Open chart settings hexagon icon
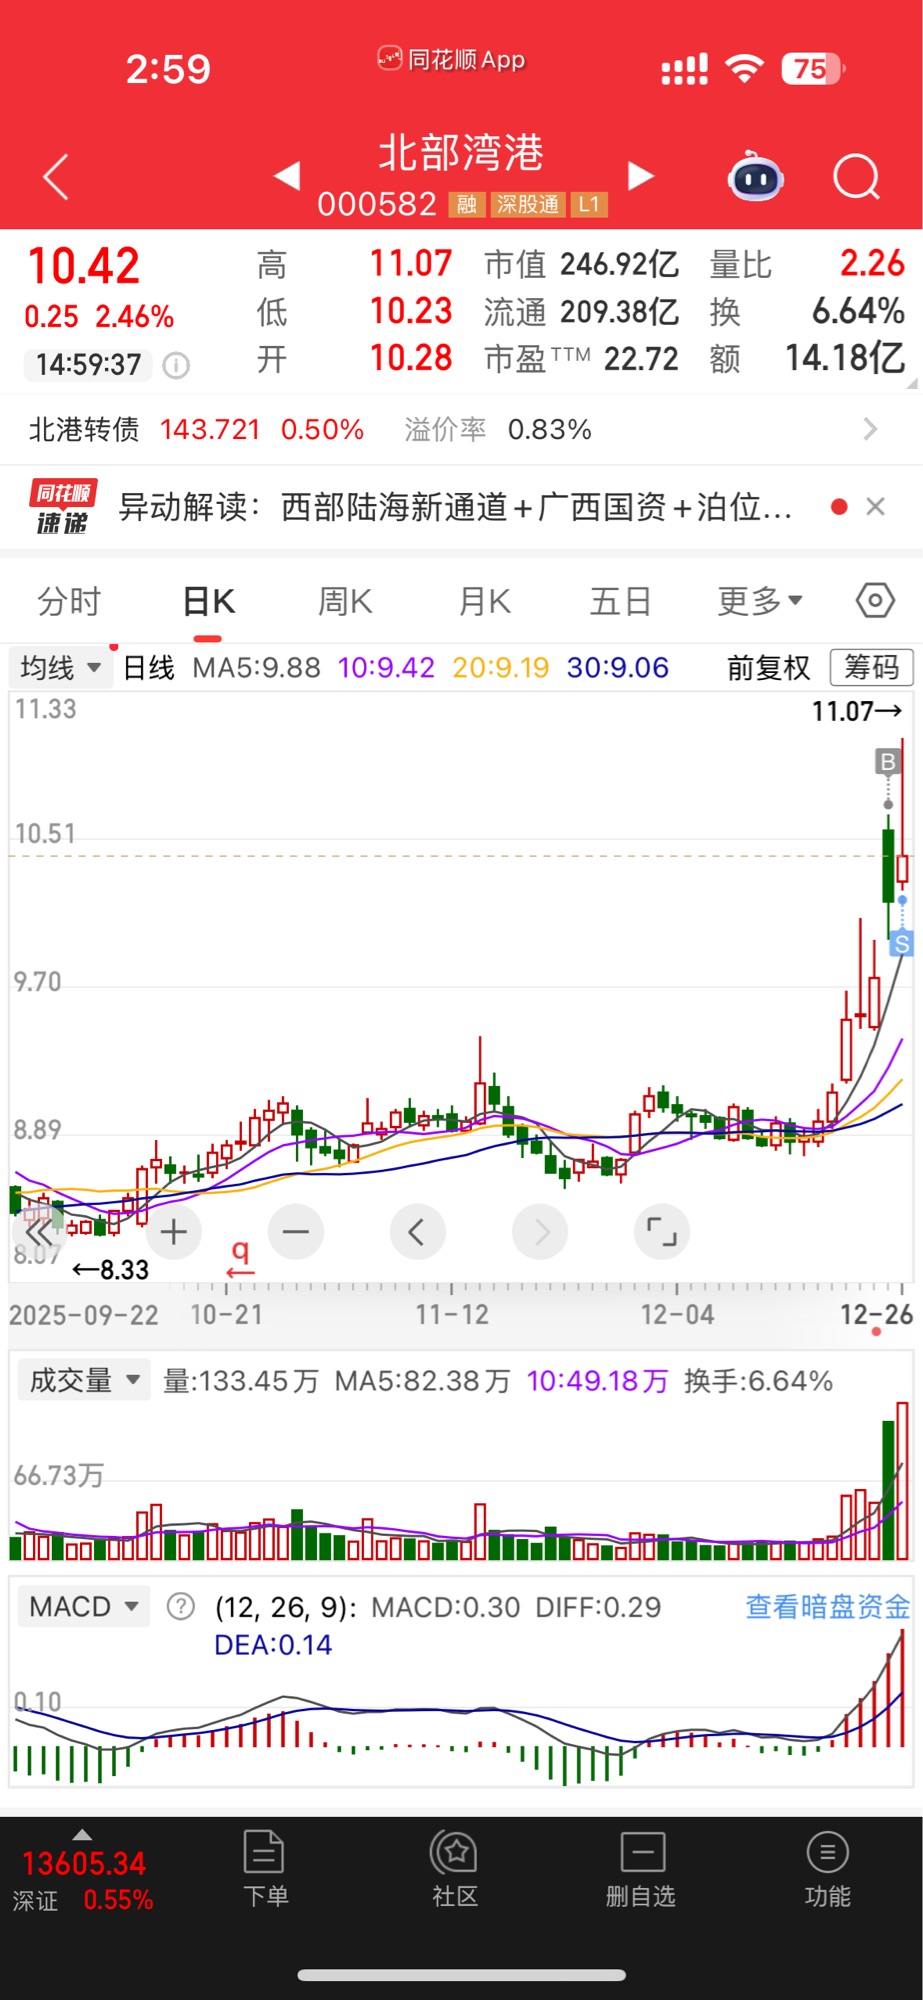 click(x=875, y=601)
